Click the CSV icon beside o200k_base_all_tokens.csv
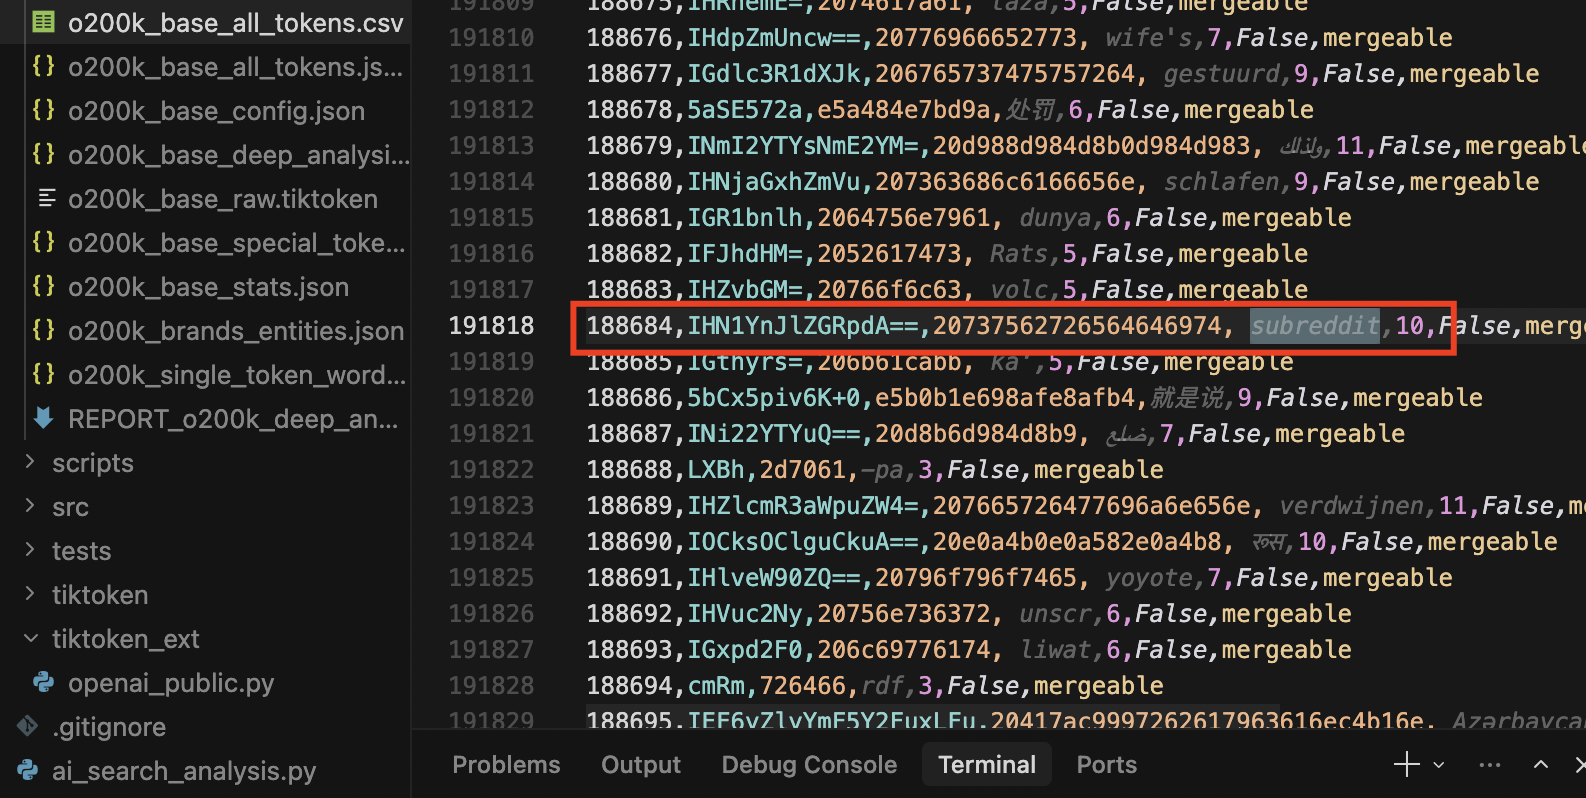 click(43, 22)
